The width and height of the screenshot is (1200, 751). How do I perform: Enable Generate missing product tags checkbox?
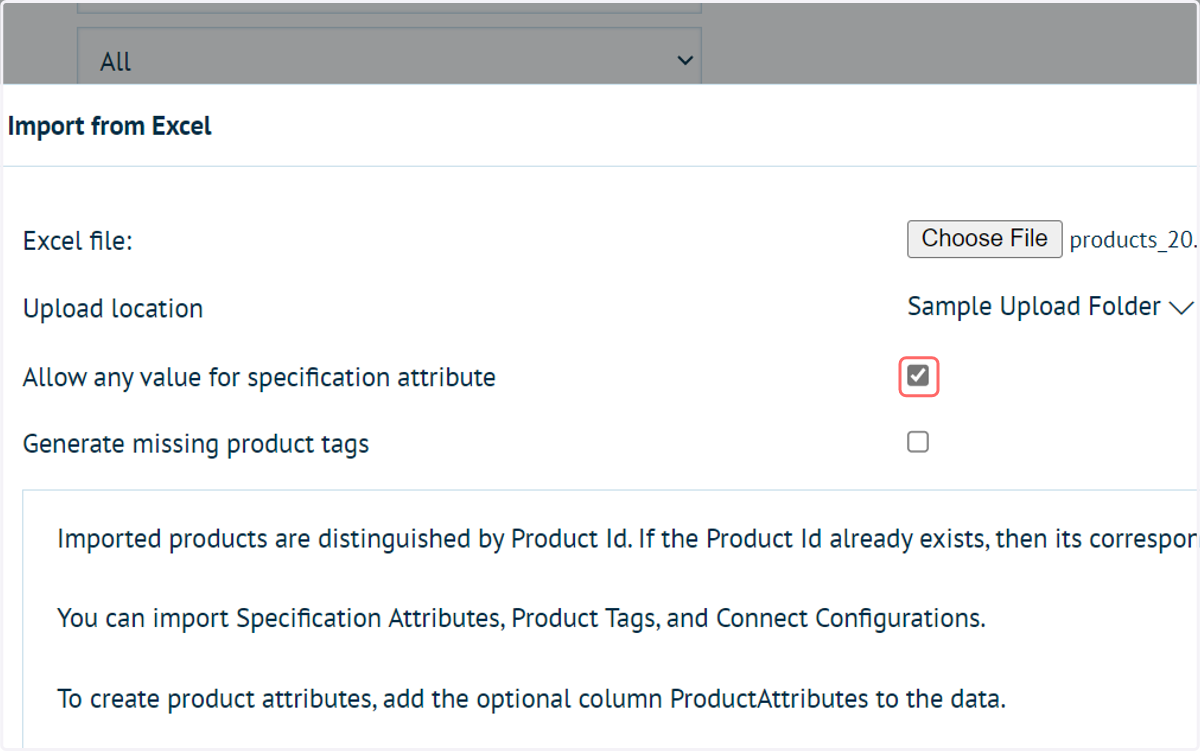point(918,442)
